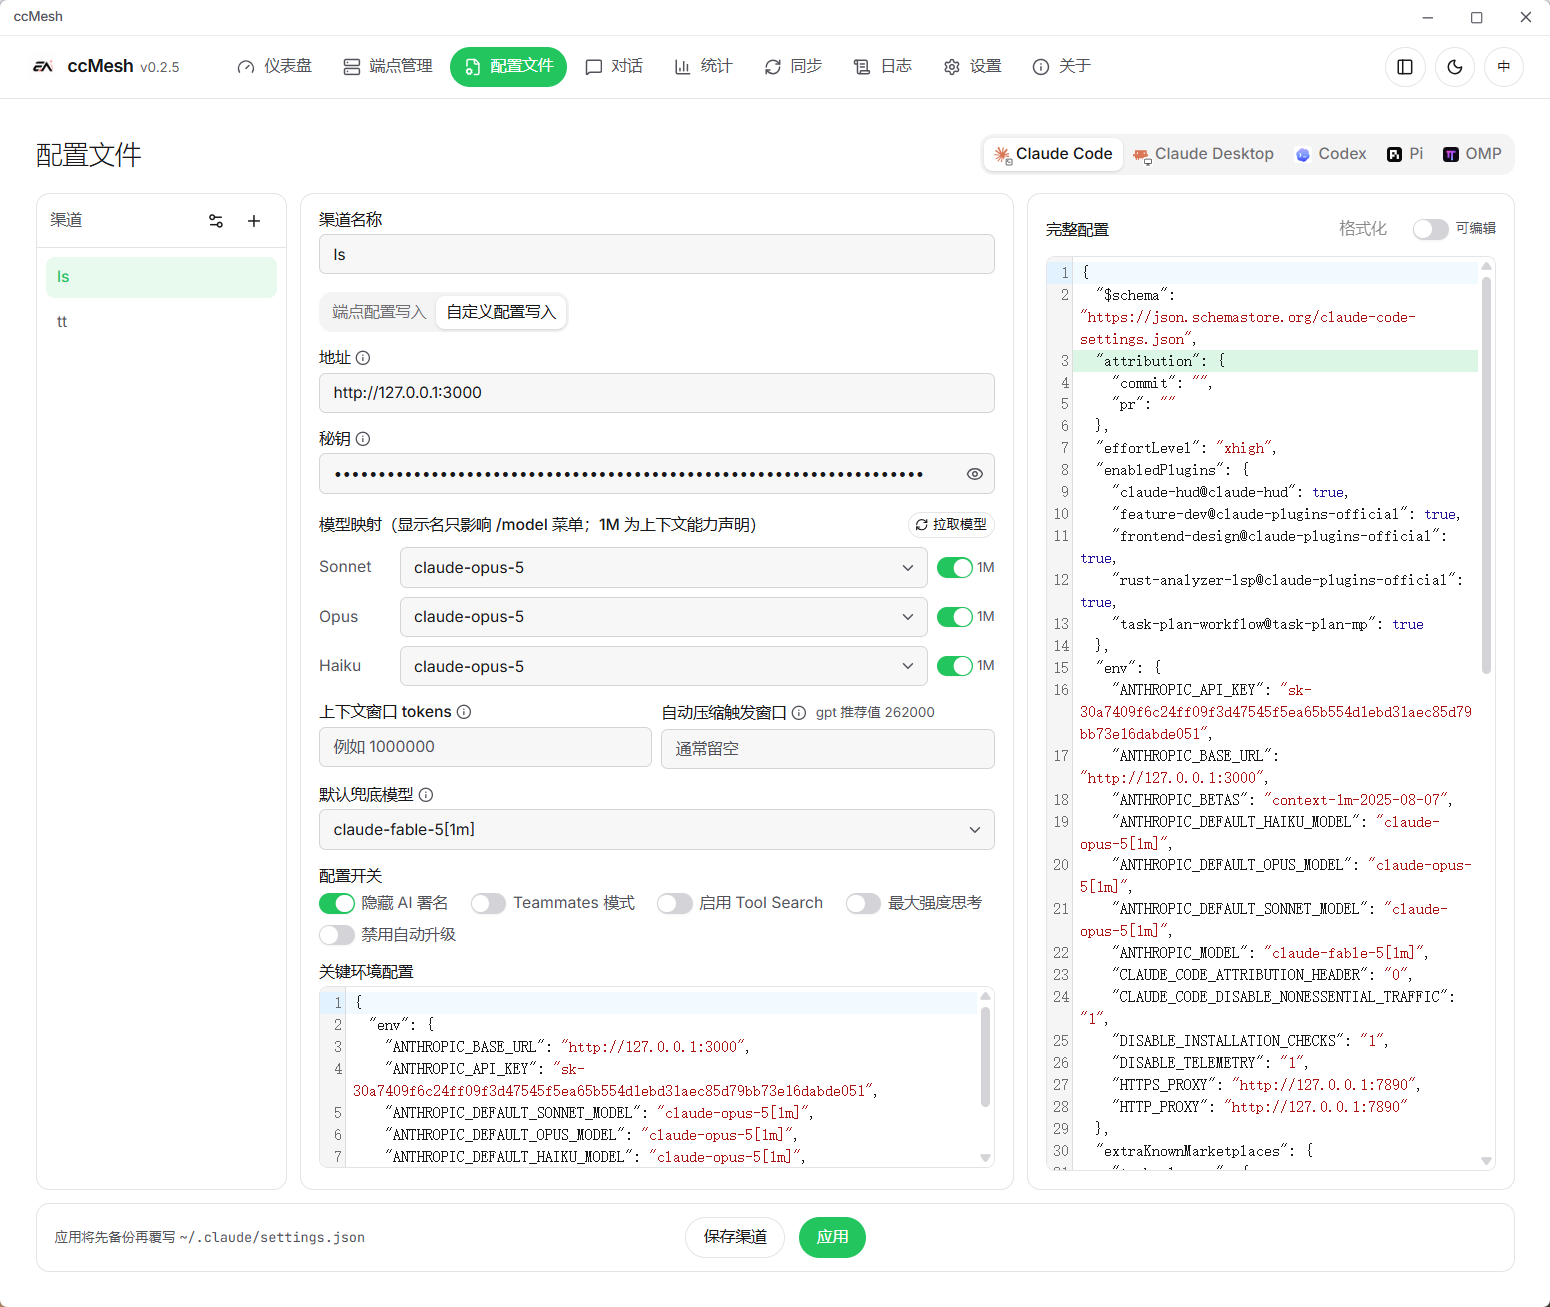Toggle the sidebar layout icon
The width and height of the screenshot is (1550, 1307).
(1405, 67)
